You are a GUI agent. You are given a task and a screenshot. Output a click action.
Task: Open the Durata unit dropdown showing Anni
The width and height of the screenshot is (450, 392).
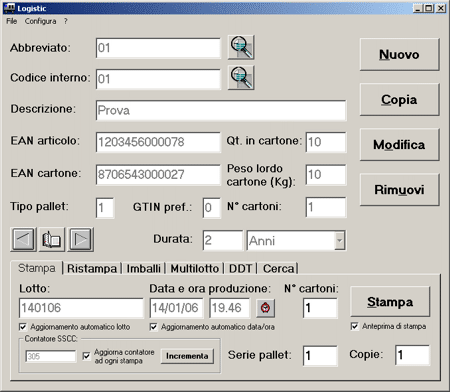339,240
